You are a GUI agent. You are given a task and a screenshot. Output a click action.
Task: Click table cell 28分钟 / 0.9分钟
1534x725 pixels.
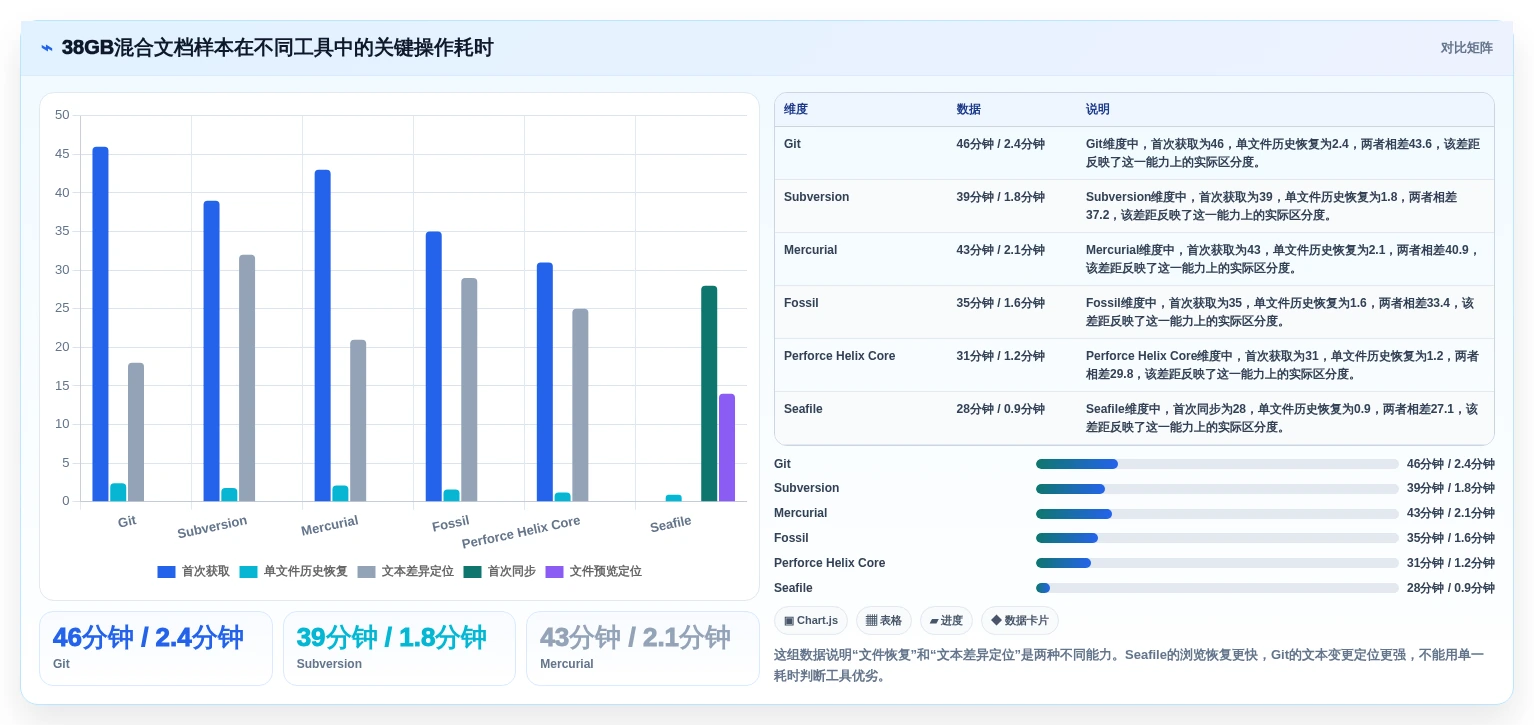tap(1001, 409)
